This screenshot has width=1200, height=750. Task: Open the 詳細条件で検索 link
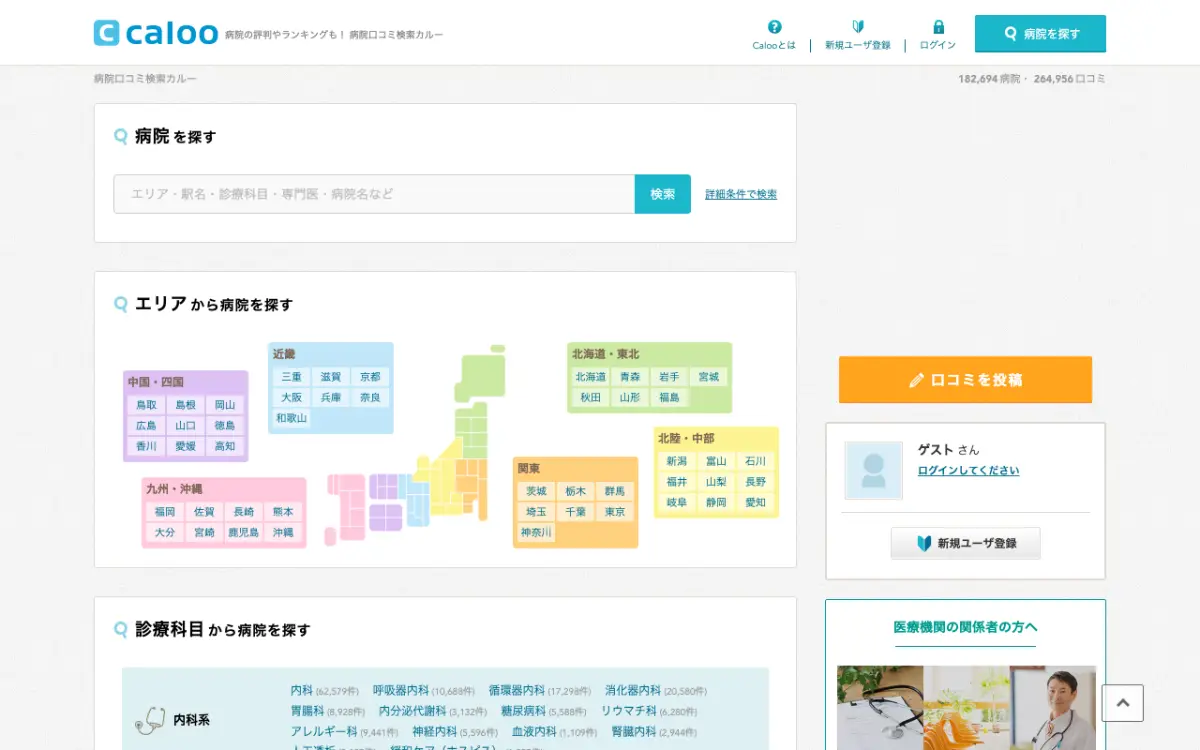741,194
